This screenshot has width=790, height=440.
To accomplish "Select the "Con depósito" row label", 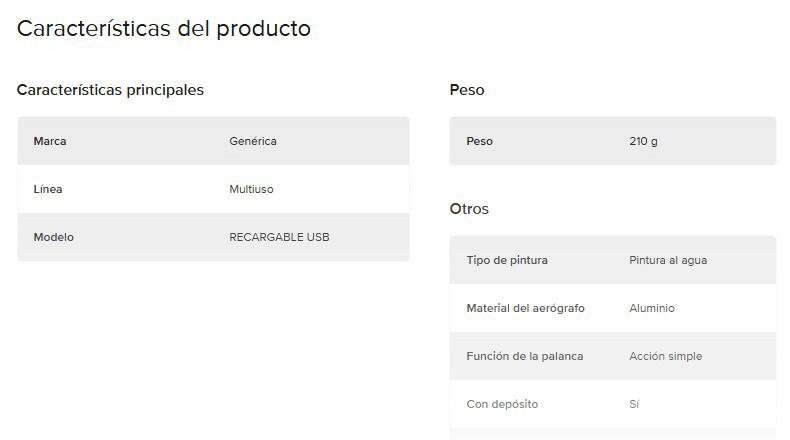I will [502, 404].
